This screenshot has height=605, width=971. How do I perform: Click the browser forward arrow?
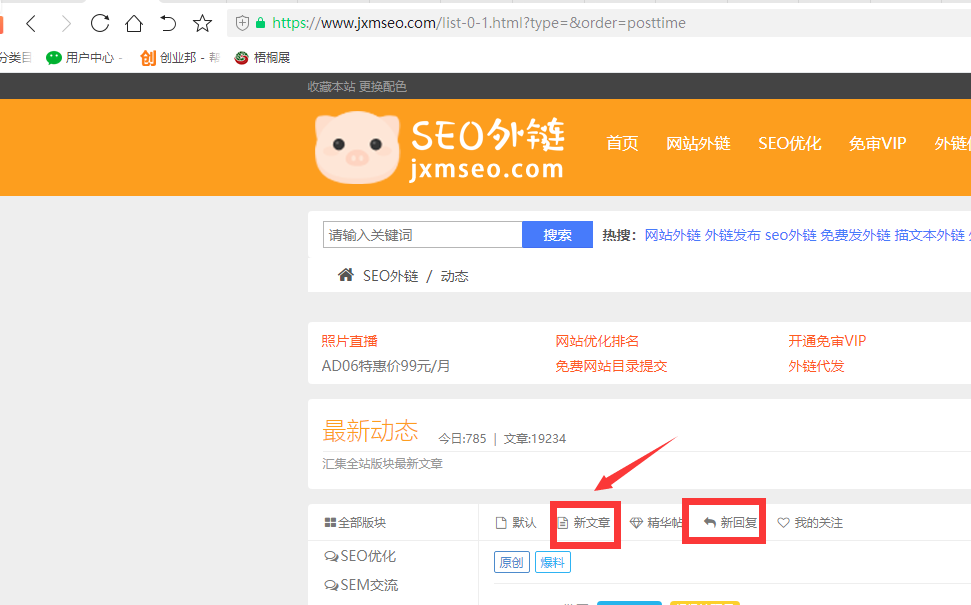(x=66, y=24)
